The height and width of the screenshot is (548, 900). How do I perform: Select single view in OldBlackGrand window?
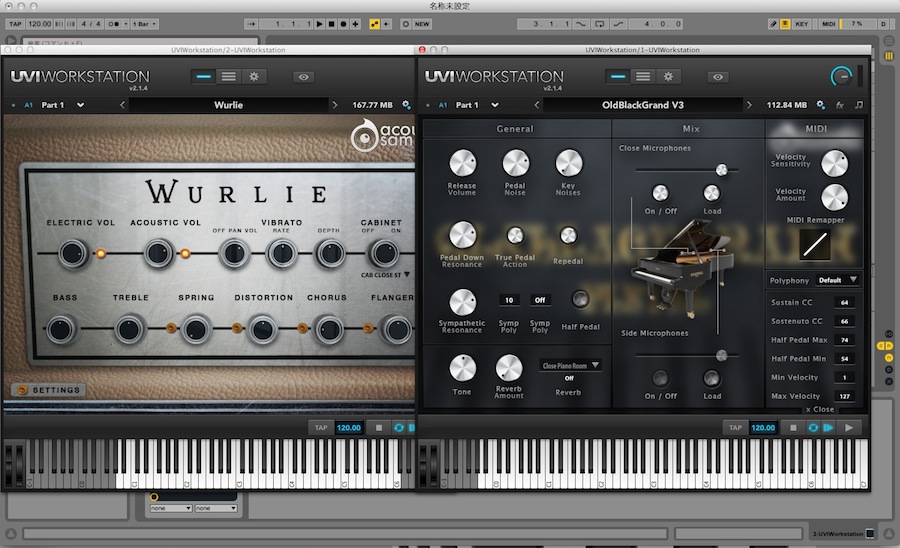click(618, 76)
